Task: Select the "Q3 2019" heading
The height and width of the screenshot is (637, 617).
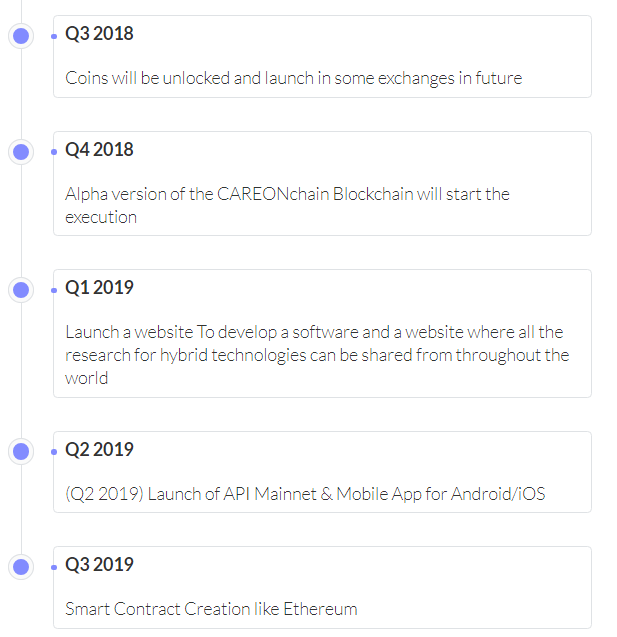Action: [x=99, y=565]
